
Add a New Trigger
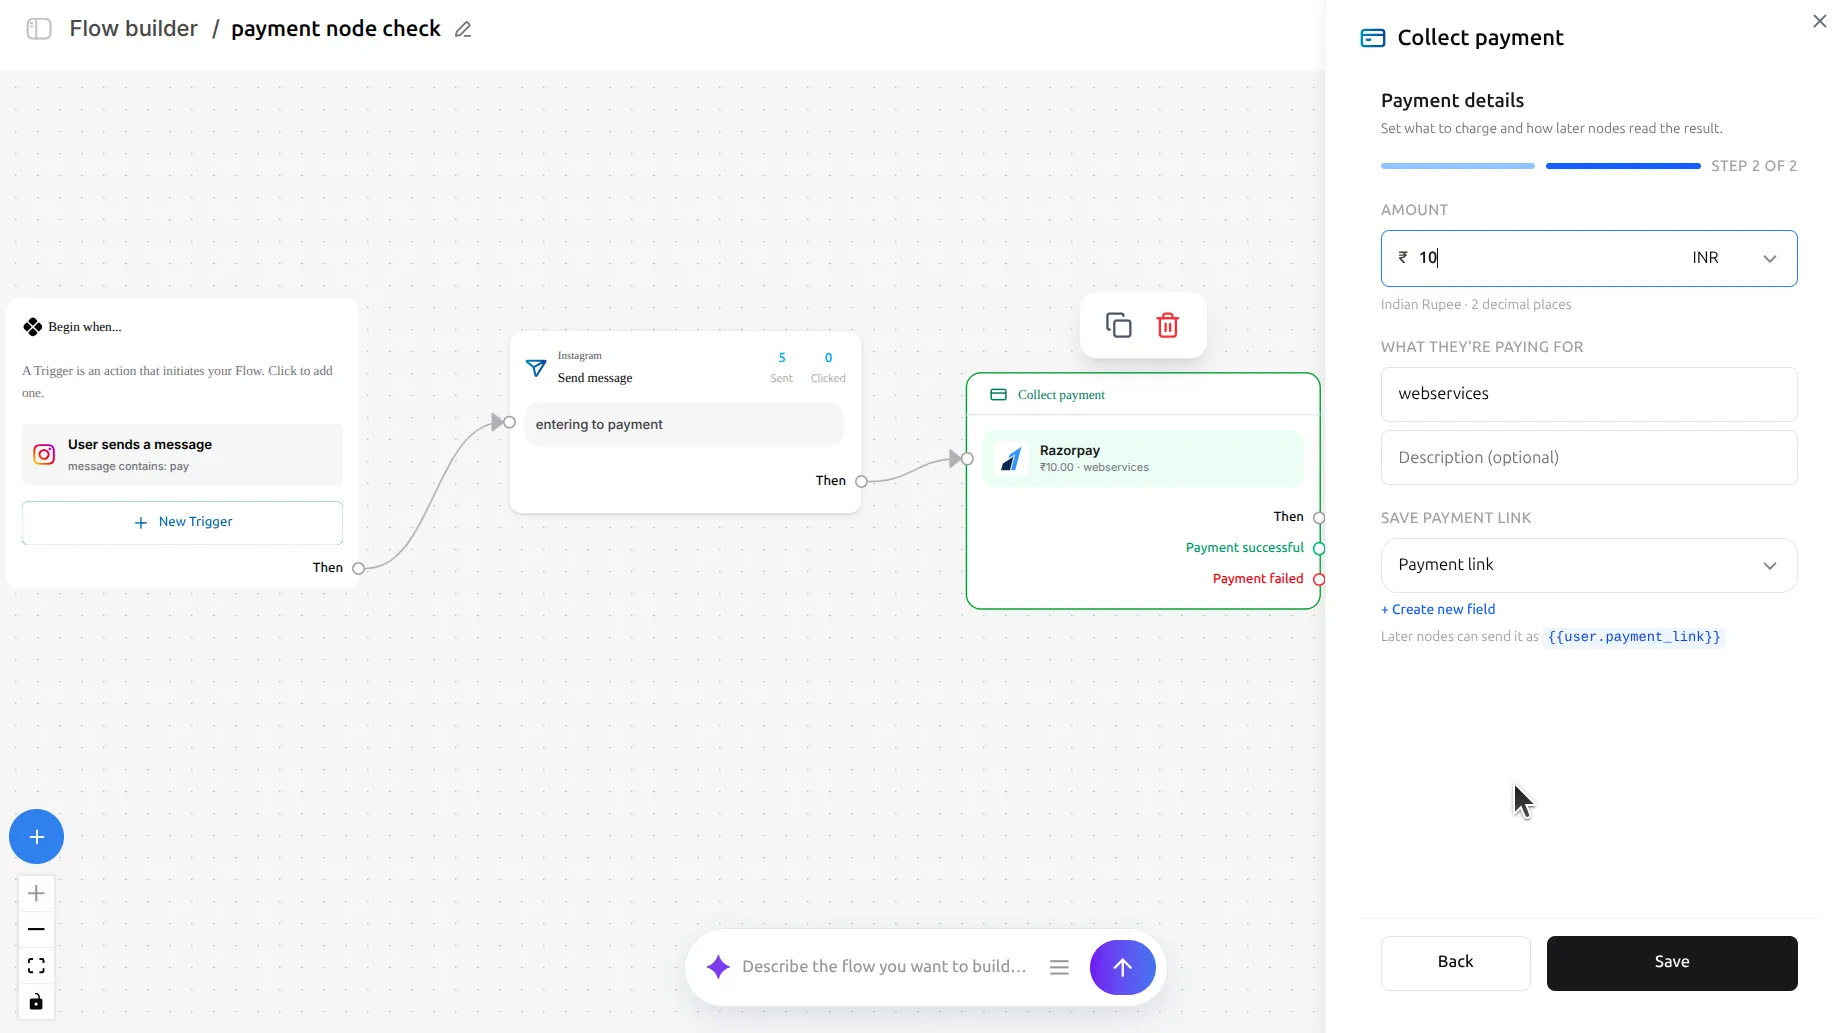click(x=182, y=522)
